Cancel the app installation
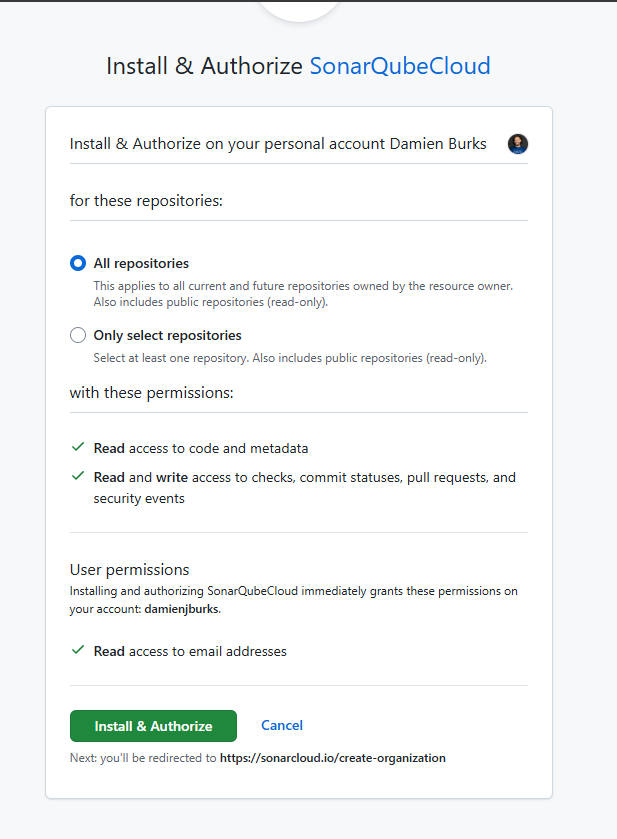This screenshot has height=839, width=617. tap(282, 726)
